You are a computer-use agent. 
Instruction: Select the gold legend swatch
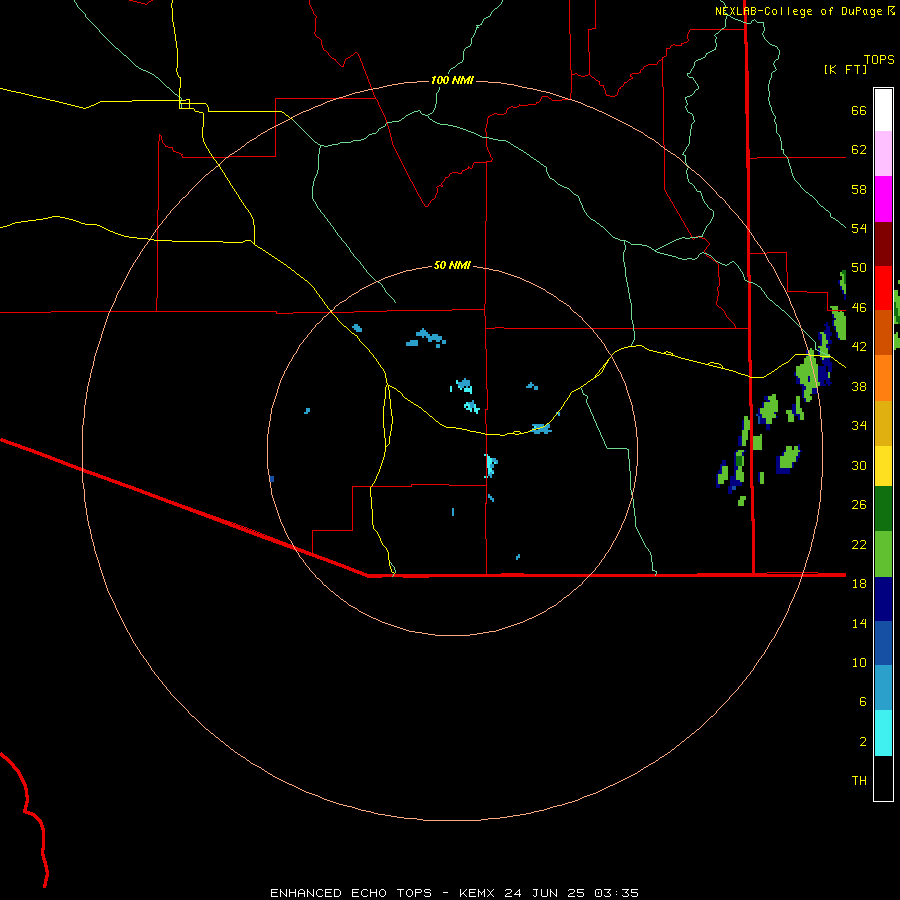coord(883,423)
